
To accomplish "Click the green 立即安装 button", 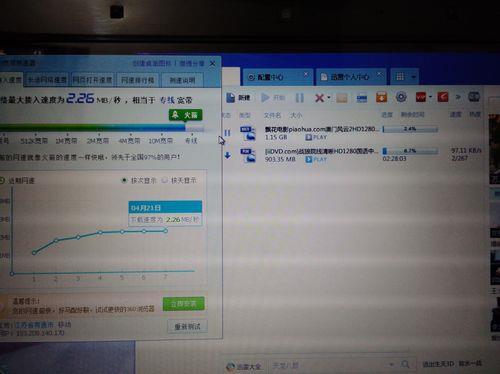I will pos(184,304).
